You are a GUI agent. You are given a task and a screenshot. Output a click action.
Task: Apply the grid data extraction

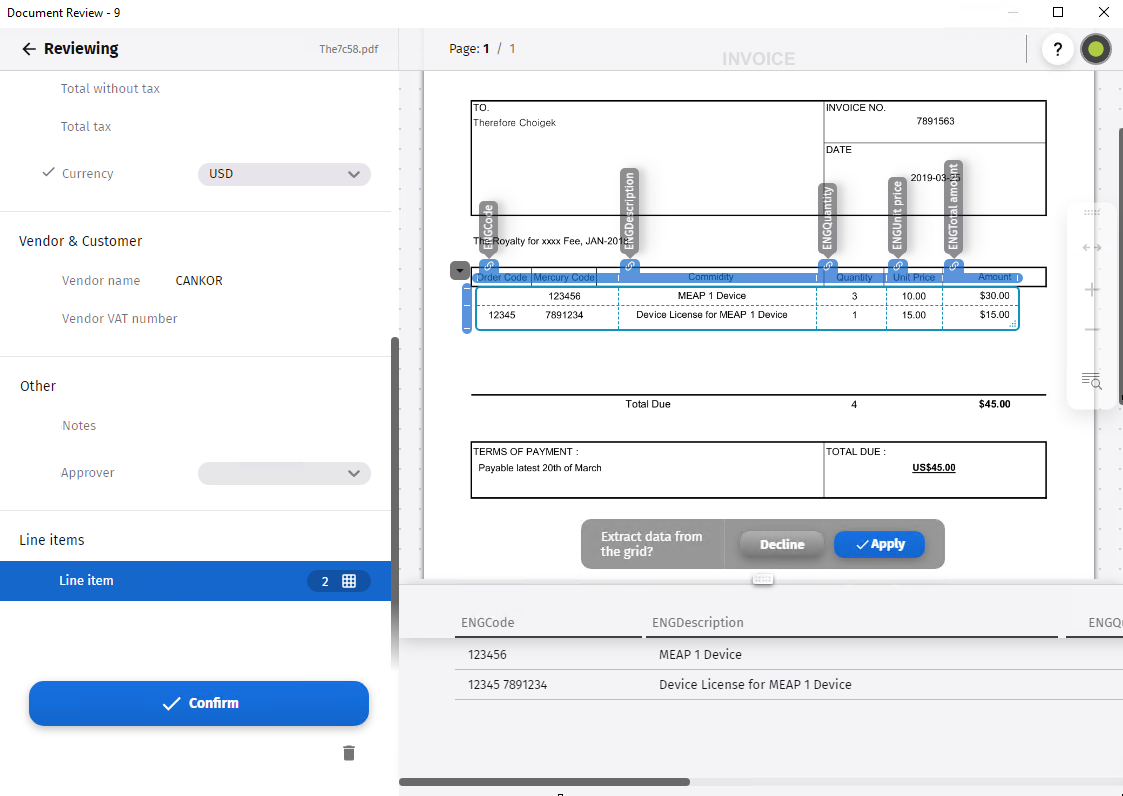(879, 544)
